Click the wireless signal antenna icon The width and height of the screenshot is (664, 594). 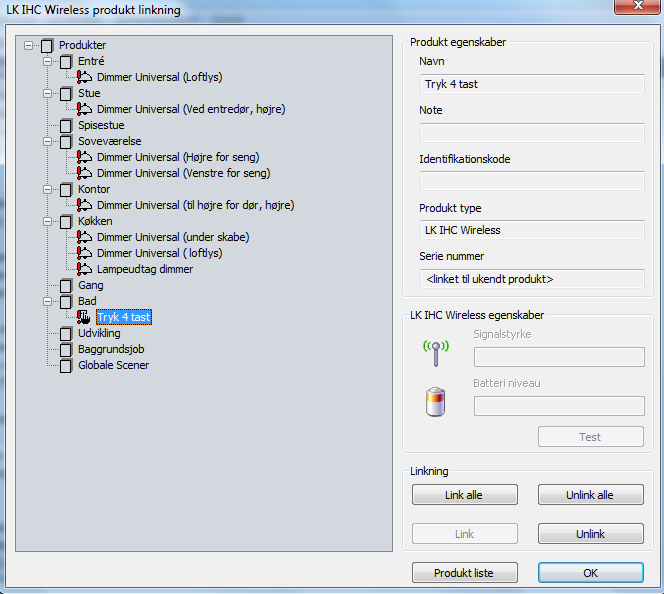pos(436,353)
